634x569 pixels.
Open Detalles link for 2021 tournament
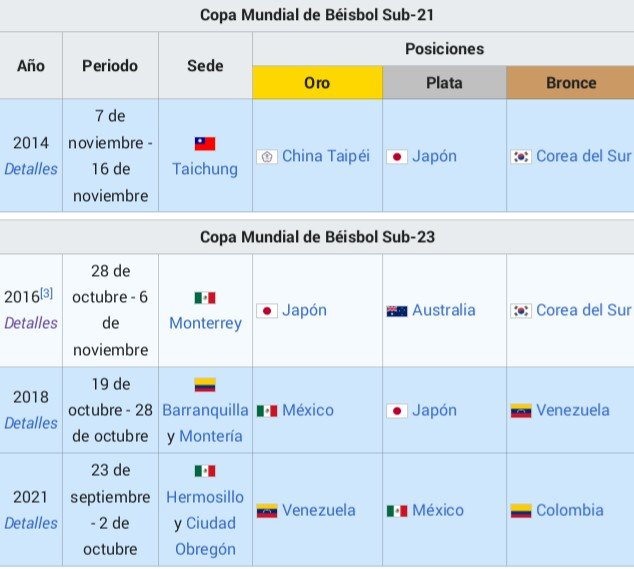(31, 523)
